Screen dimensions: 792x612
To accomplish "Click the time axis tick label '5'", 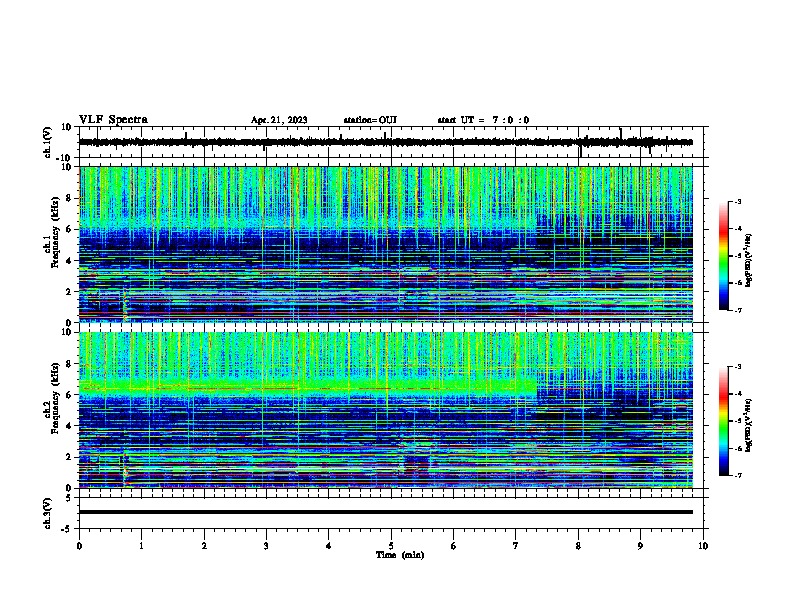I will coord(391,546).
